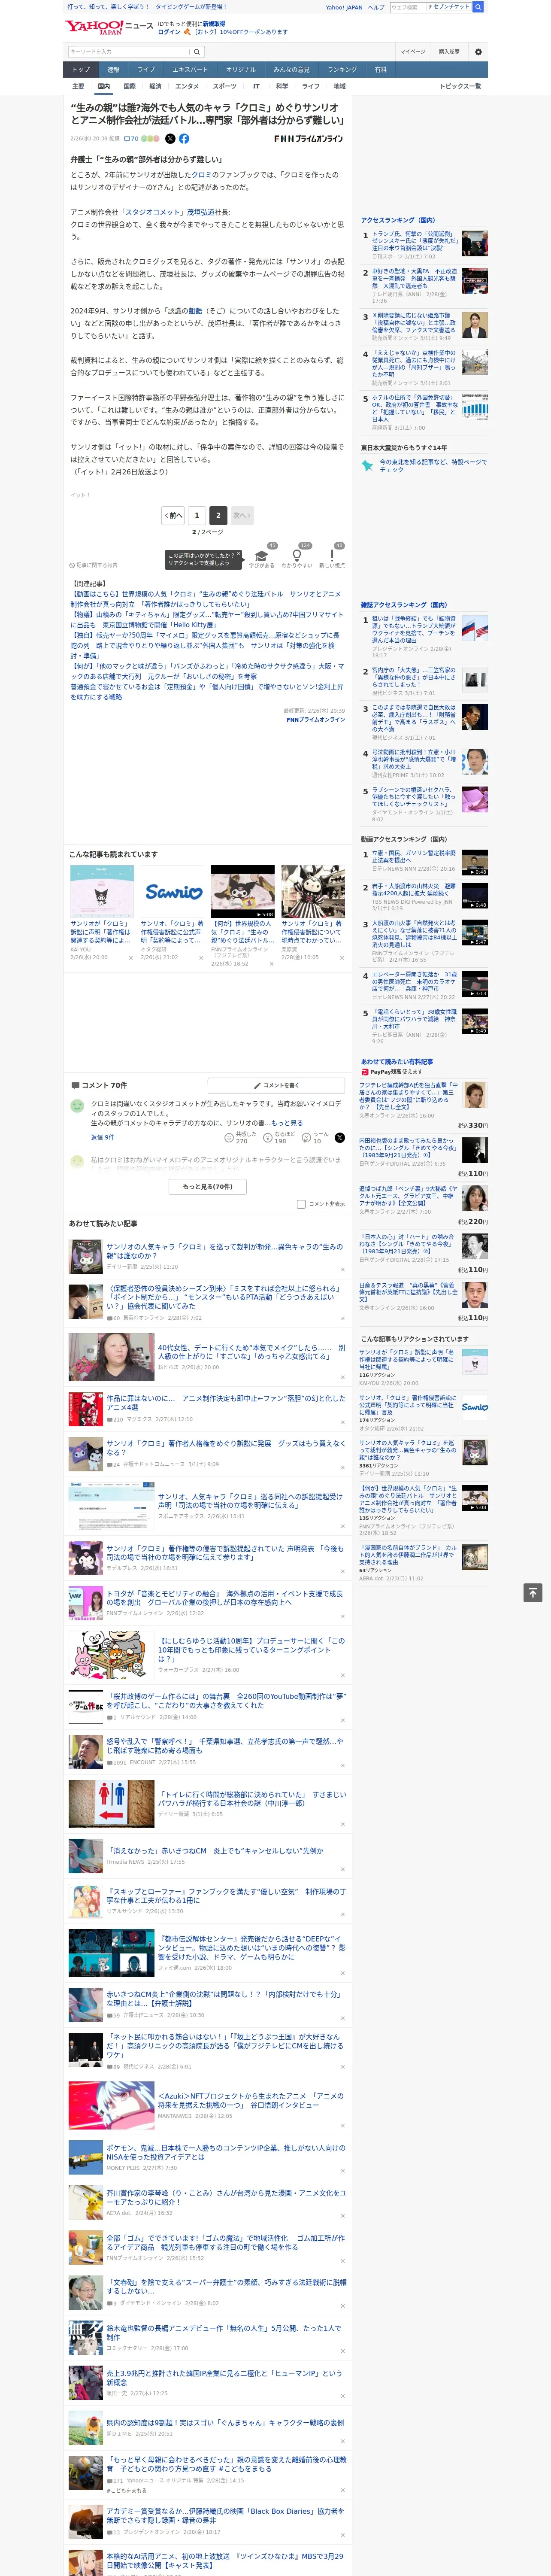Screen dimensions: 551x2576
Task: Click the わかりやすい lightbulb reaction icon
Action: [296, 555]
